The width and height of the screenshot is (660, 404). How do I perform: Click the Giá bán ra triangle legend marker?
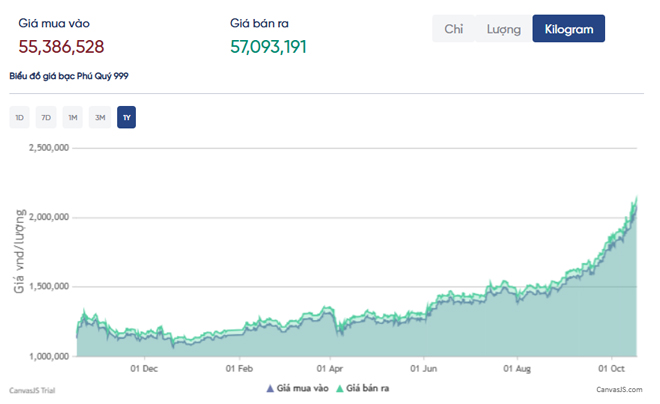click(x=339, y=389)
